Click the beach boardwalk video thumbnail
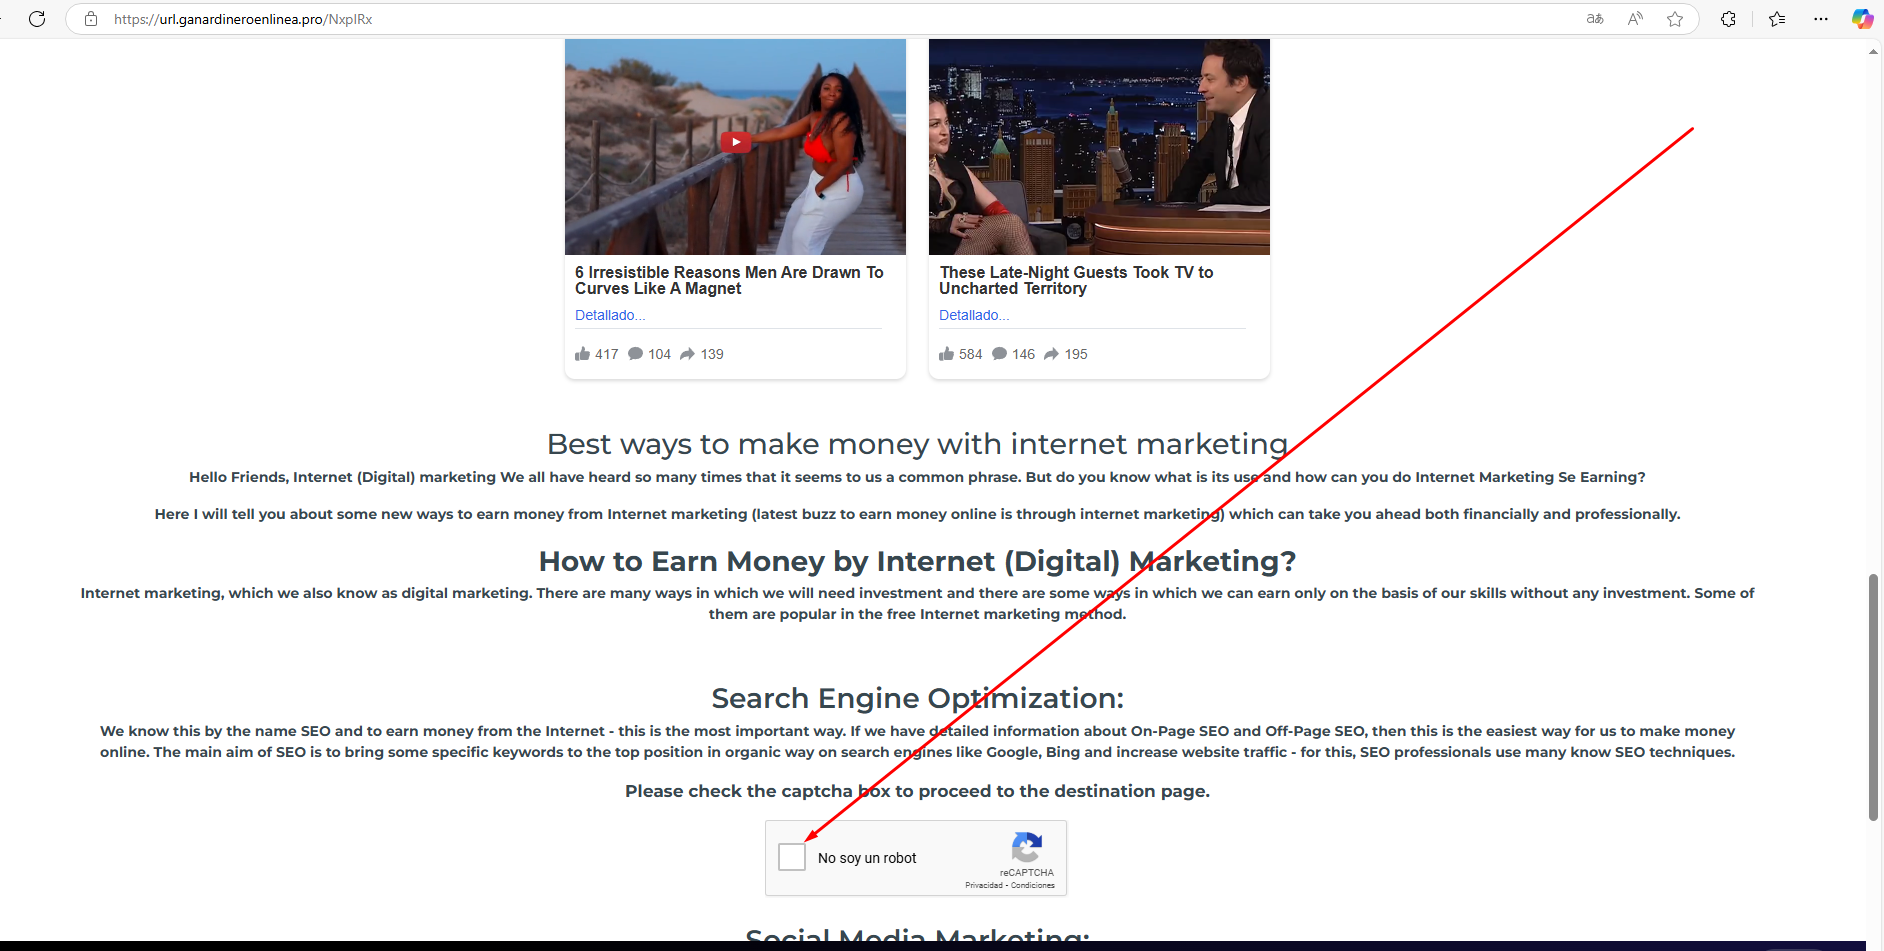 (x=735, y=147)
